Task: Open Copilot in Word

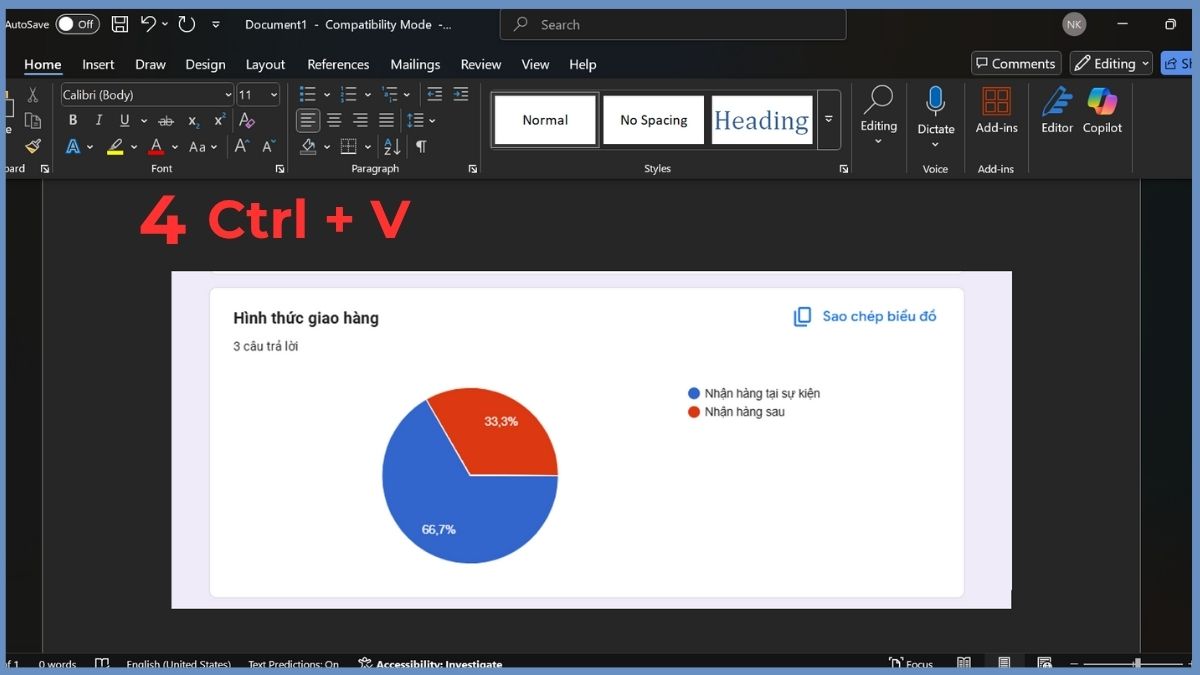Action: click(1102, 110)
